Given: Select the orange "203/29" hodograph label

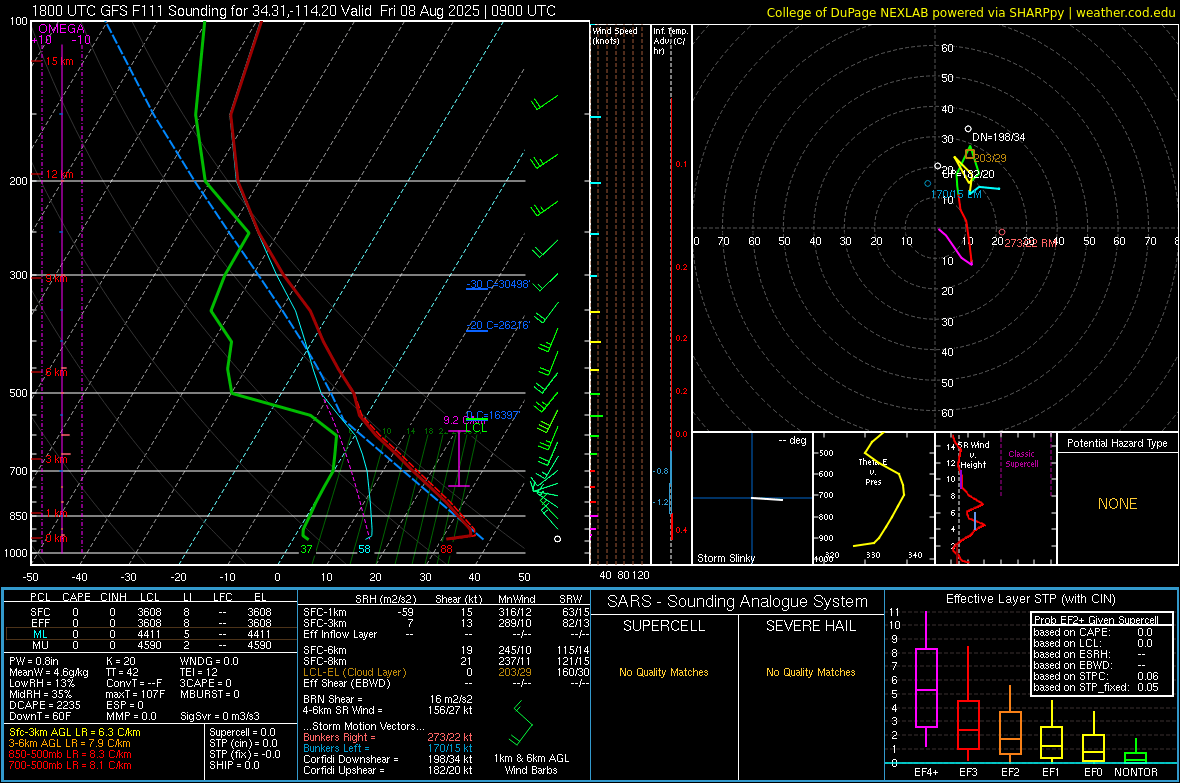Looking at the screenshot, I should coord(990,158).
